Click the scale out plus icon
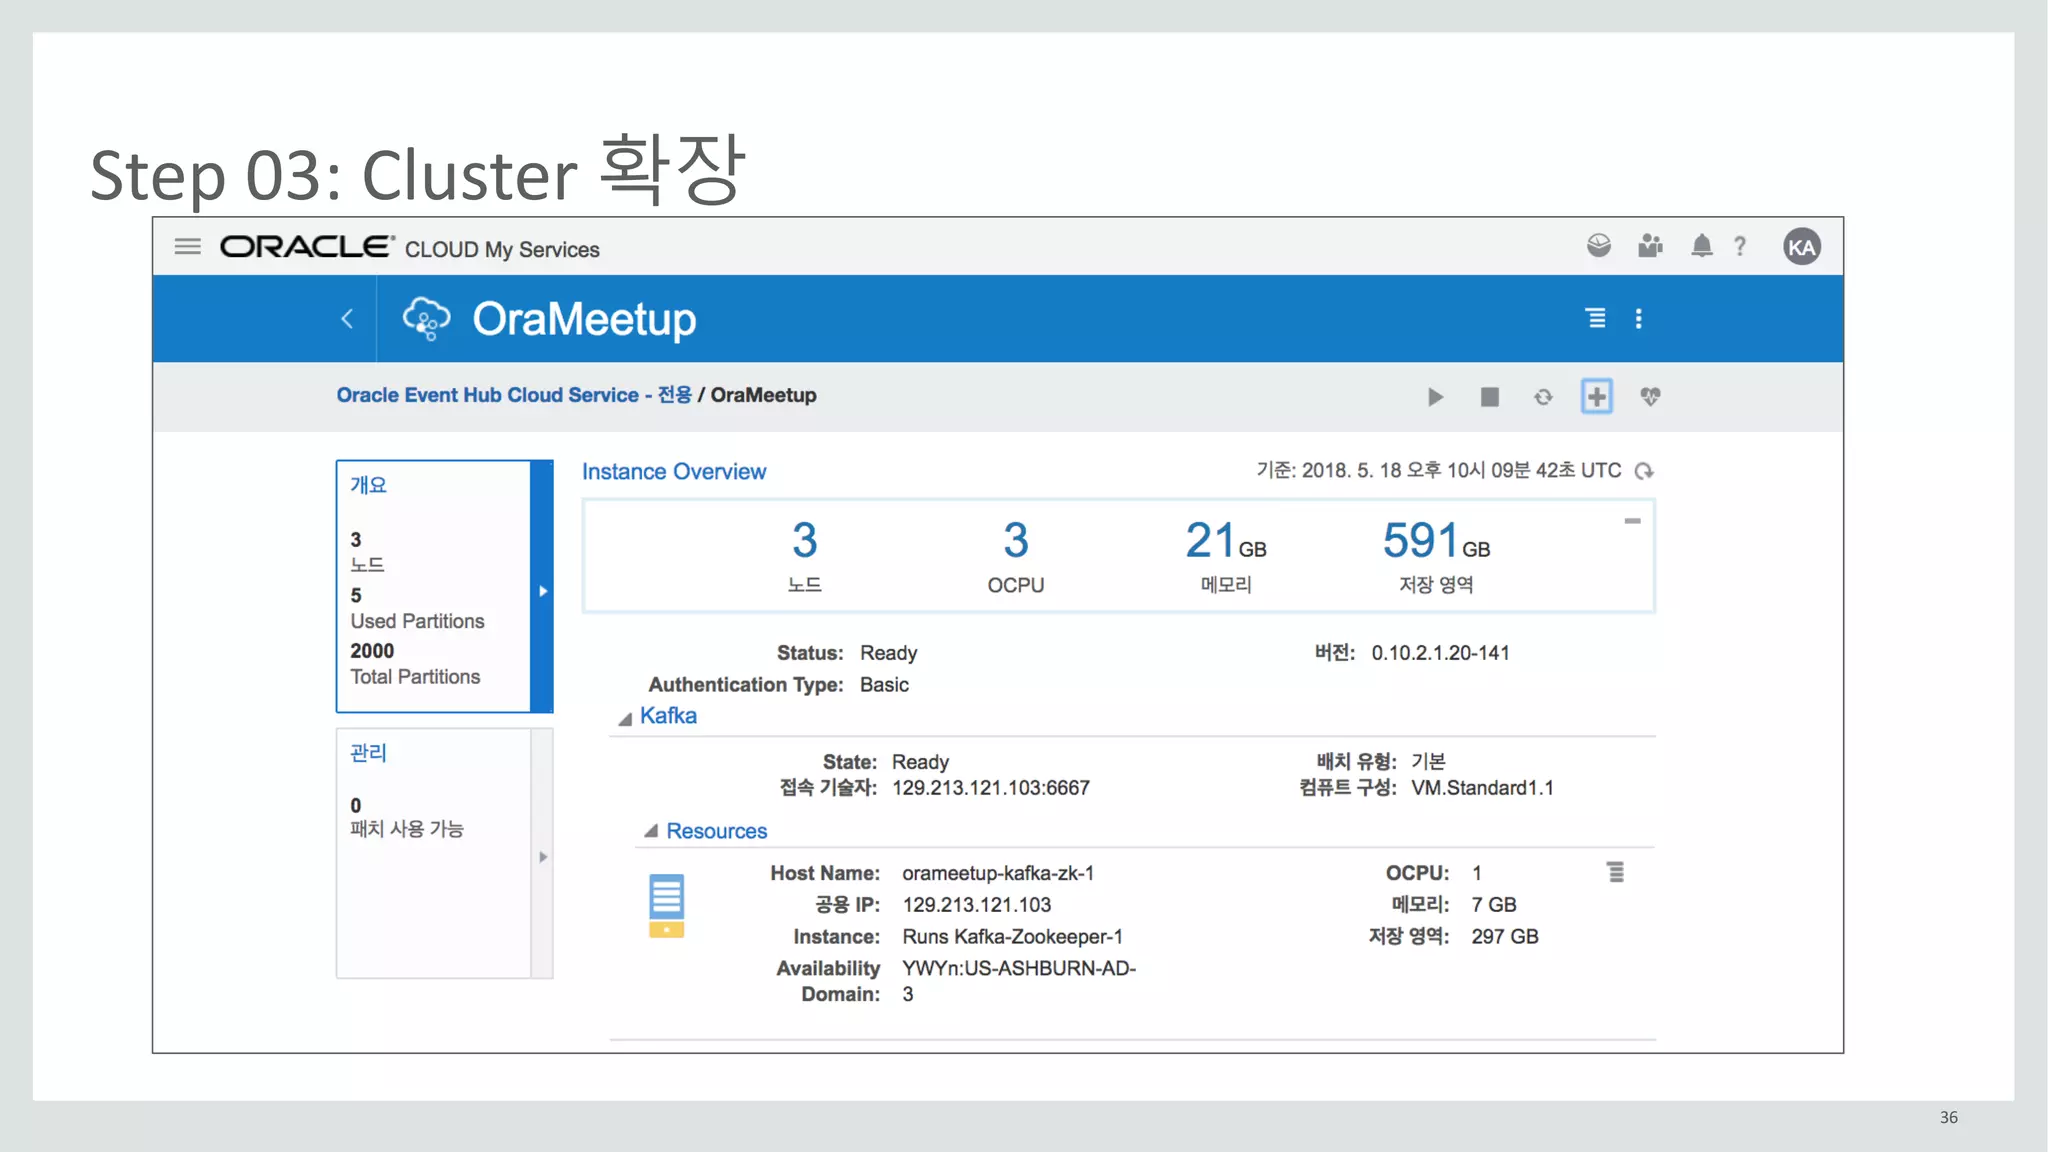 tap(1596, 397)
